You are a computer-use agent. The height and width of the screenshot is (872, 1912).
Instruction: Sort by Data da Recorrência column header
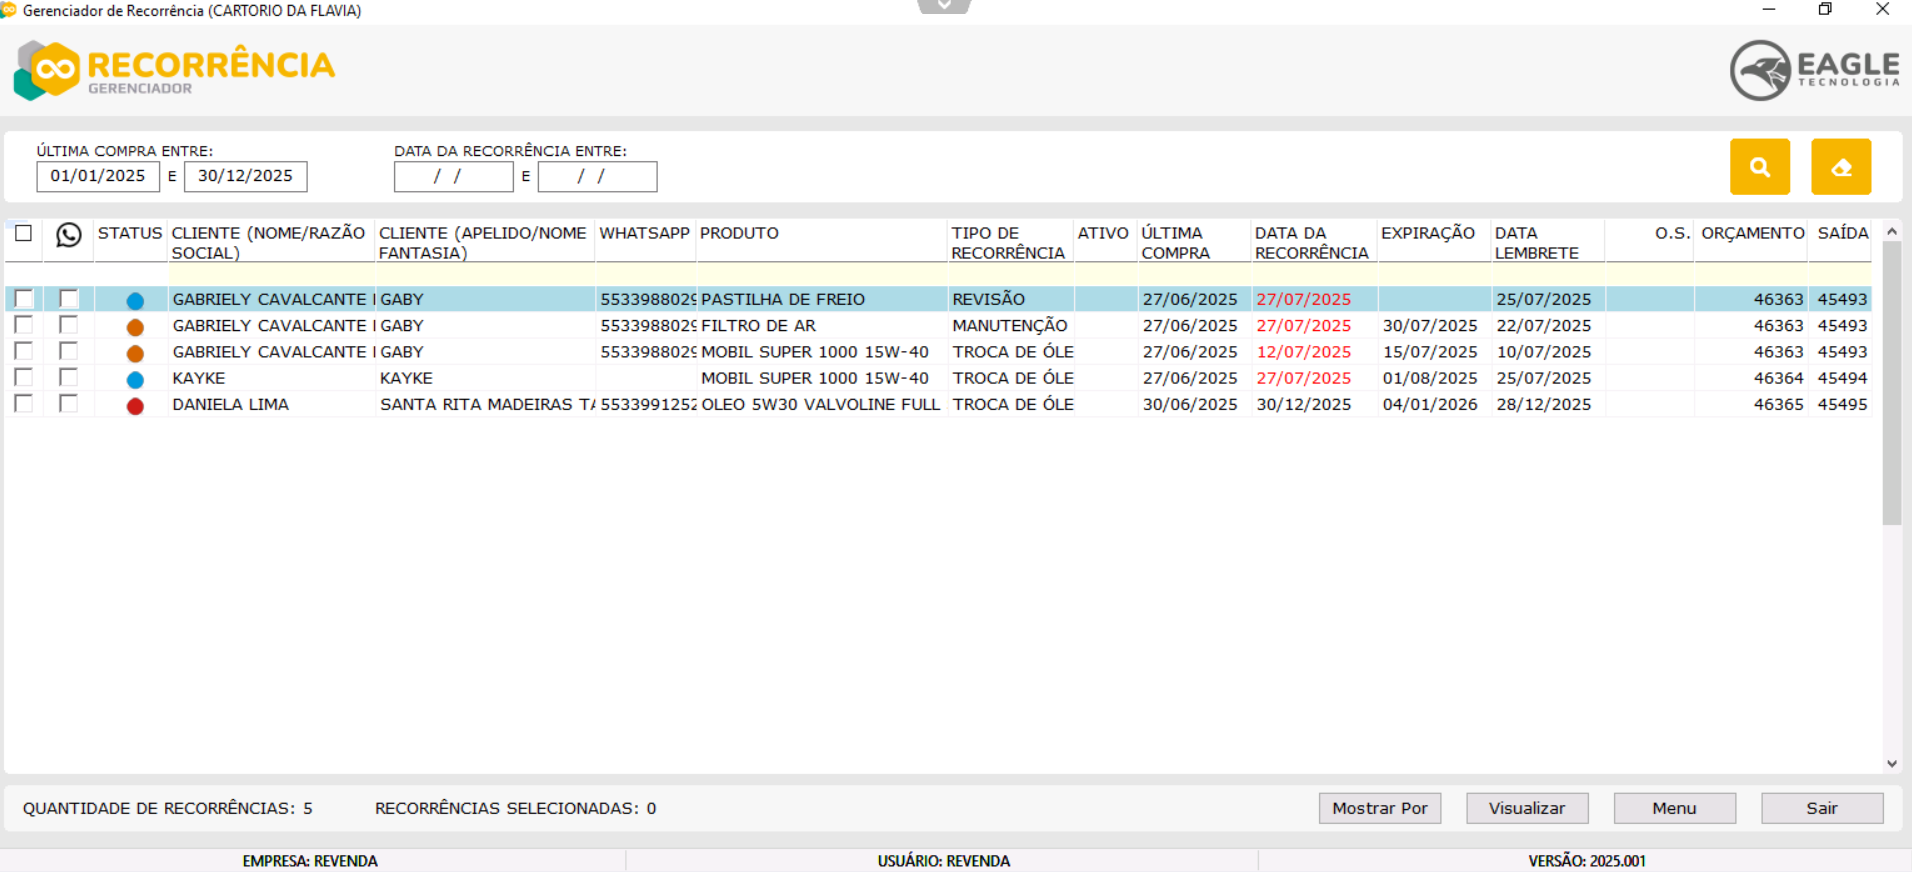click(1311, 243)
